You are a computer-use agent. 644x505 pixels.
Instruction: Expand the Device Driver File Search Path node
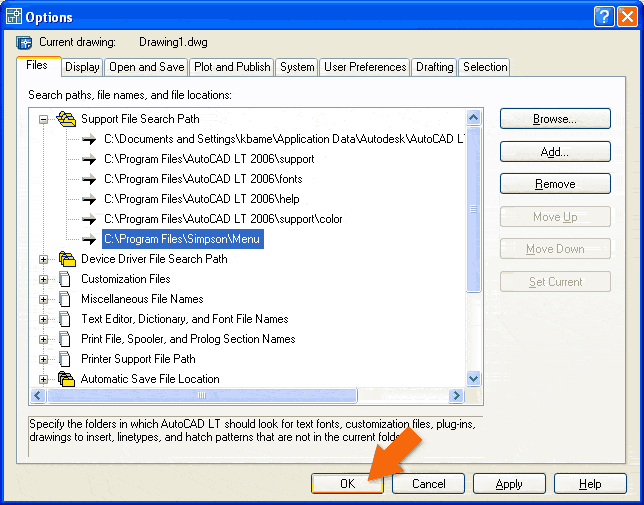tap(43, 259)
